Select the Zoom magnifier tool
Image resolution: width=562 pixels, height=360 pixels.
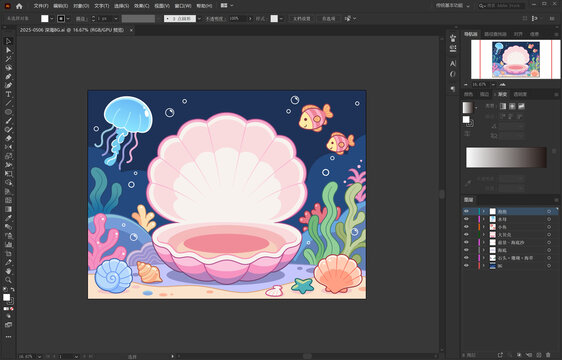[x=8, y=280]
